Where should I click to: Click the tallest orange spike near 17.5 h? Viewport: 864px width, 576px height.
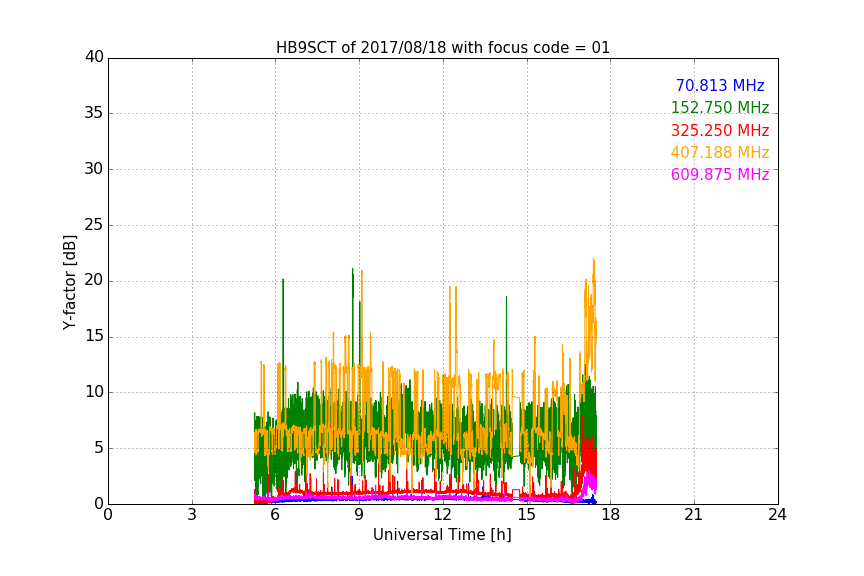[x=593, y=259]
